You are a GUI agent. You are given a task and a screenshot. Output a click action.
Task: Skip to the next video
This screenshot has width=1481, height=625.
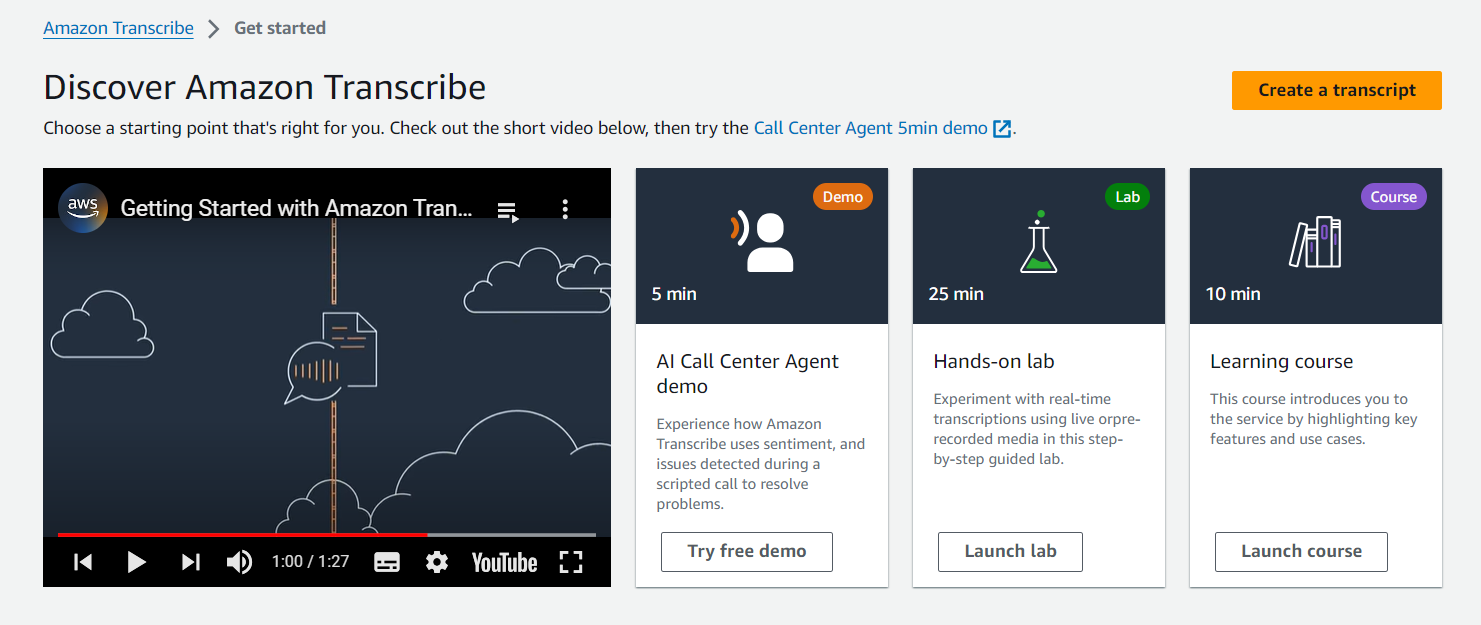[x=190, y=562]
